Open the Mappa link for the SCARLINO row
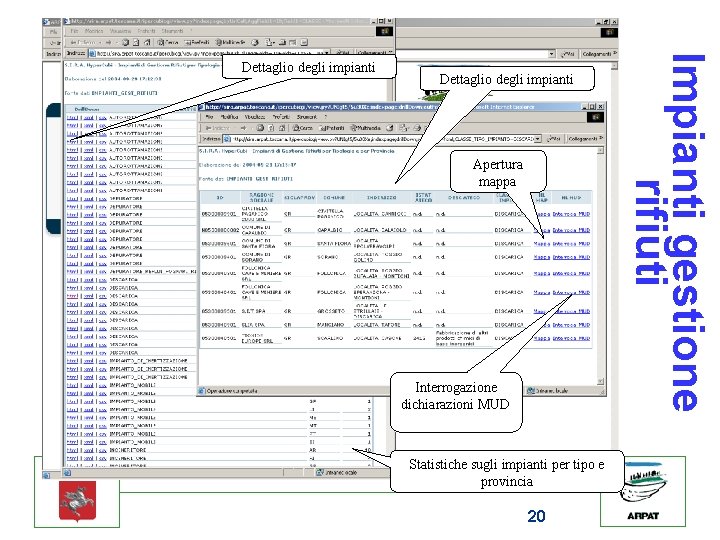The height and width of the screenshot is (540, 720). [x=542, y=338]
